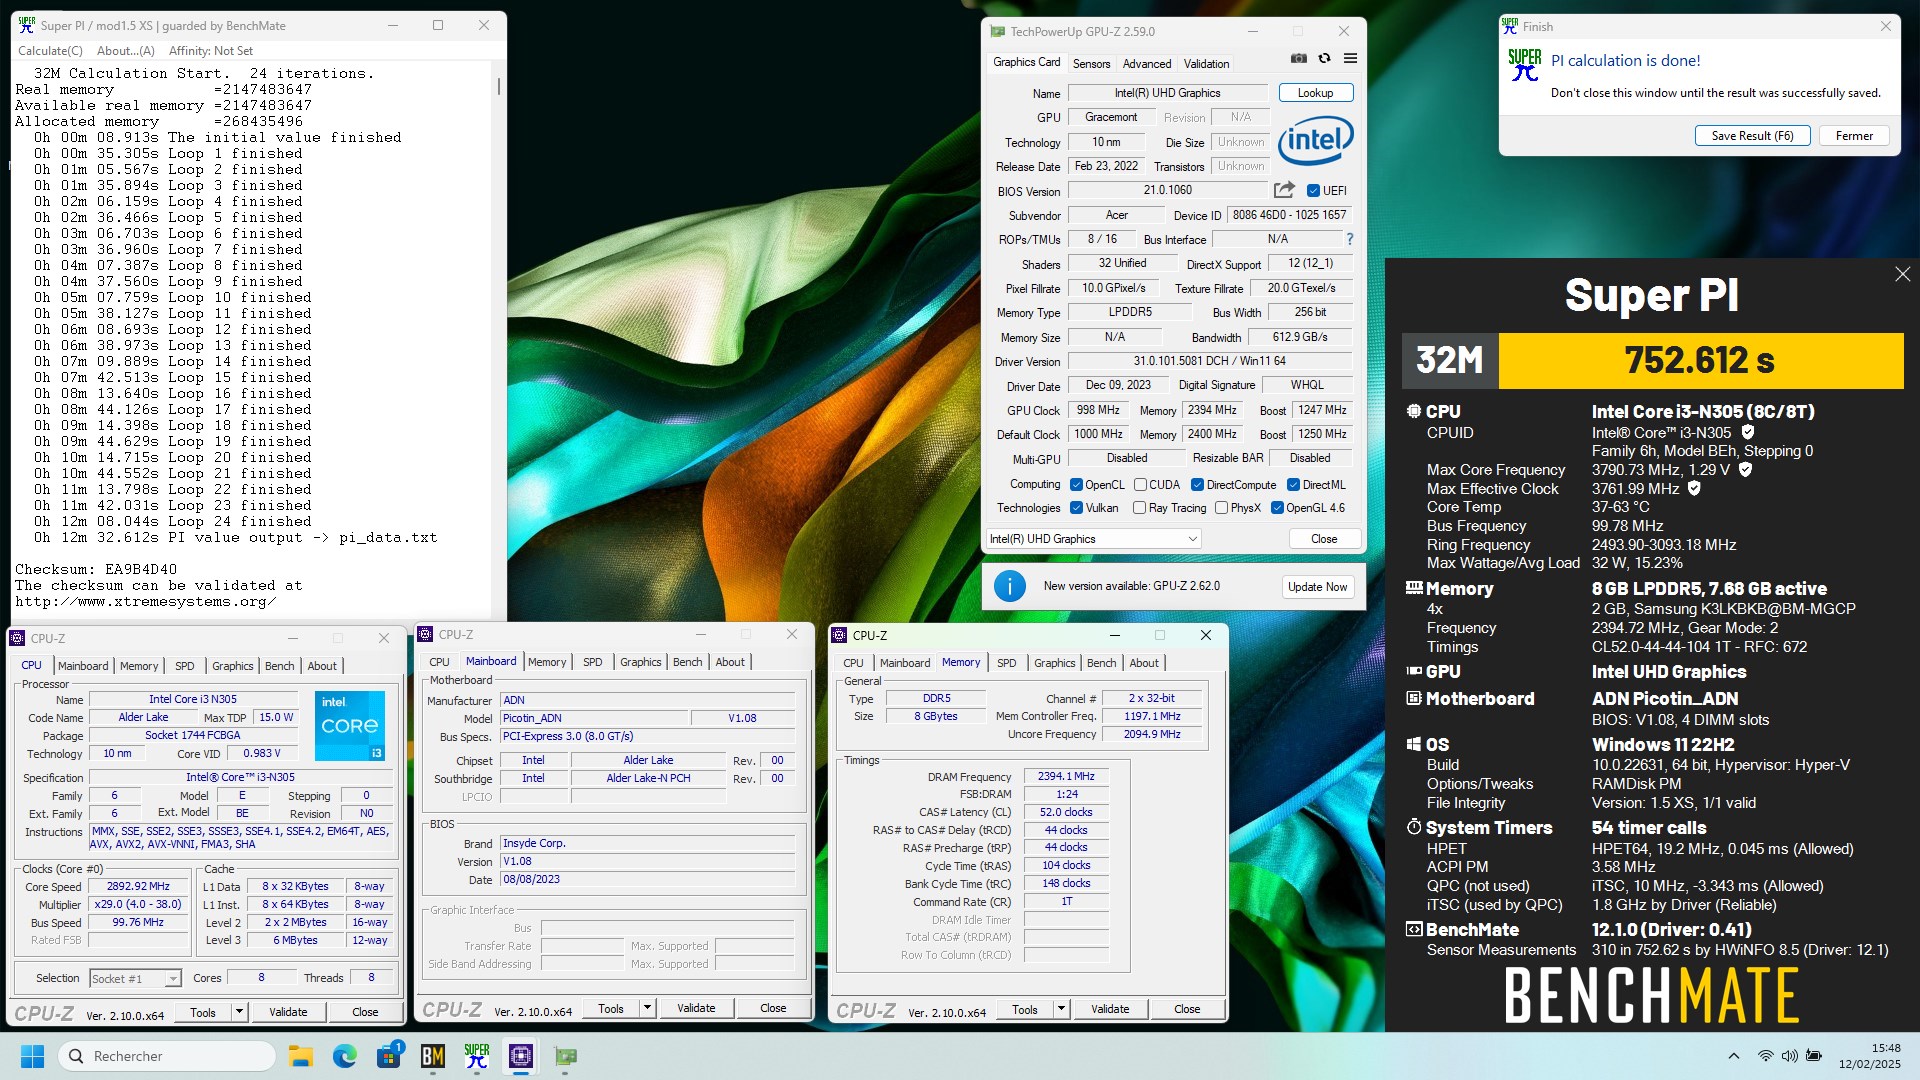Click the Rechercher taskbar search box
The width and height of the screenshot is (1920, 1080).
pyautogui.click(x=167, y=1056)
